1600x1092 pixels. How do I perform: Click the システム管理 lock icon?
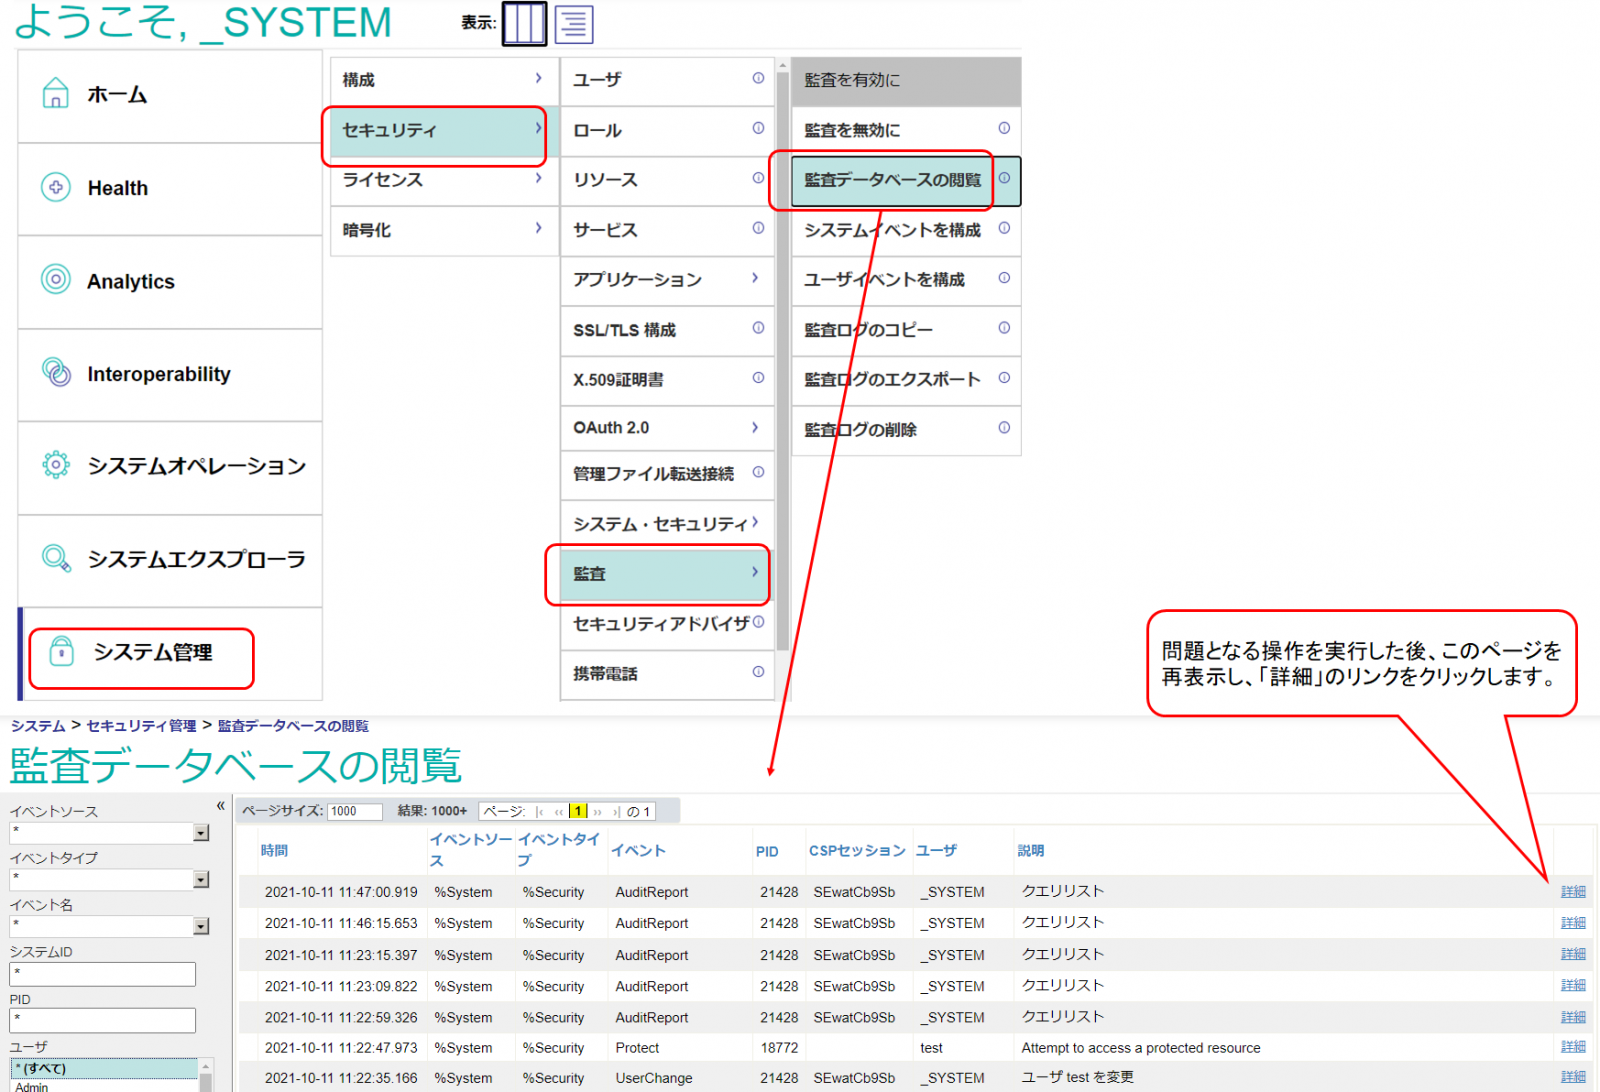pyautogui.click(x=62, y=651)
